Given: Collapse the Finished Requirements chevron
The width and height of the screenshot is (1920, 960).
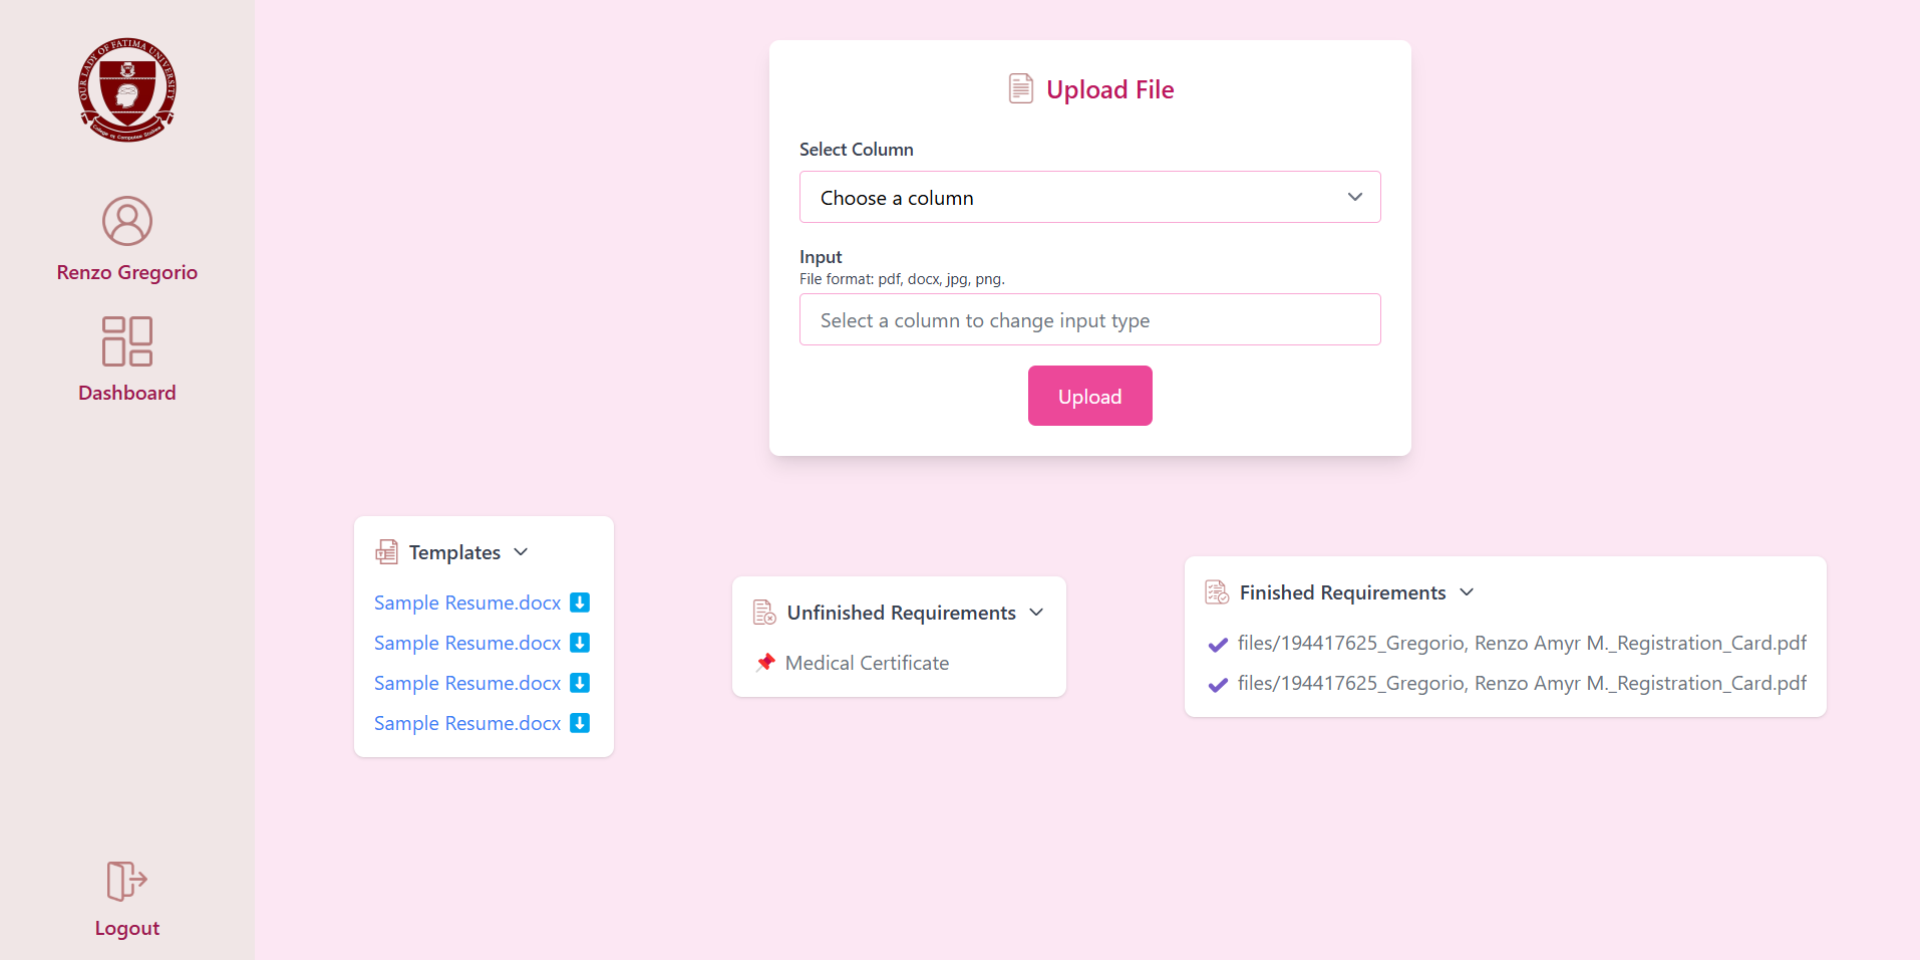Looking at the screenshot, I should [1466, 592].
